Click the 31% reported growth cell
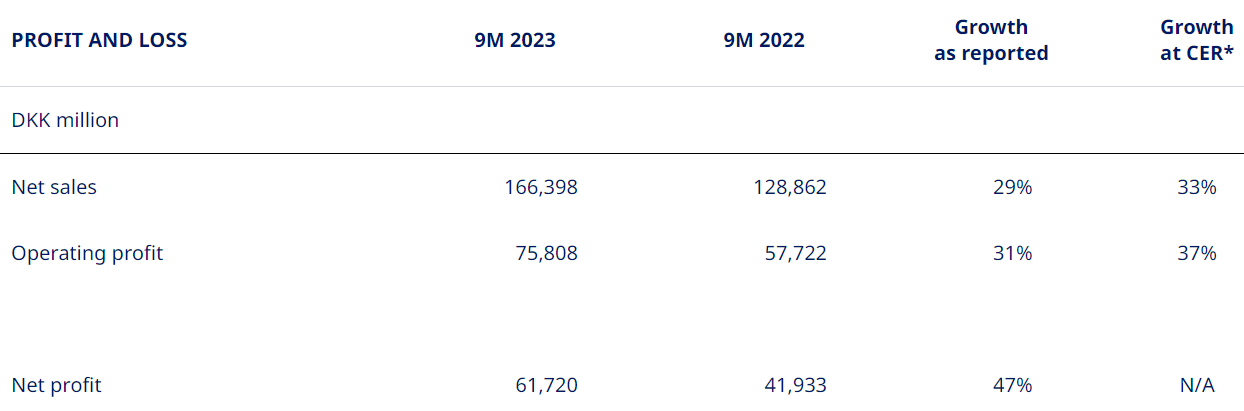Image resolution: width=1244 pixels, height=411 pixels. coord(1013,253)
